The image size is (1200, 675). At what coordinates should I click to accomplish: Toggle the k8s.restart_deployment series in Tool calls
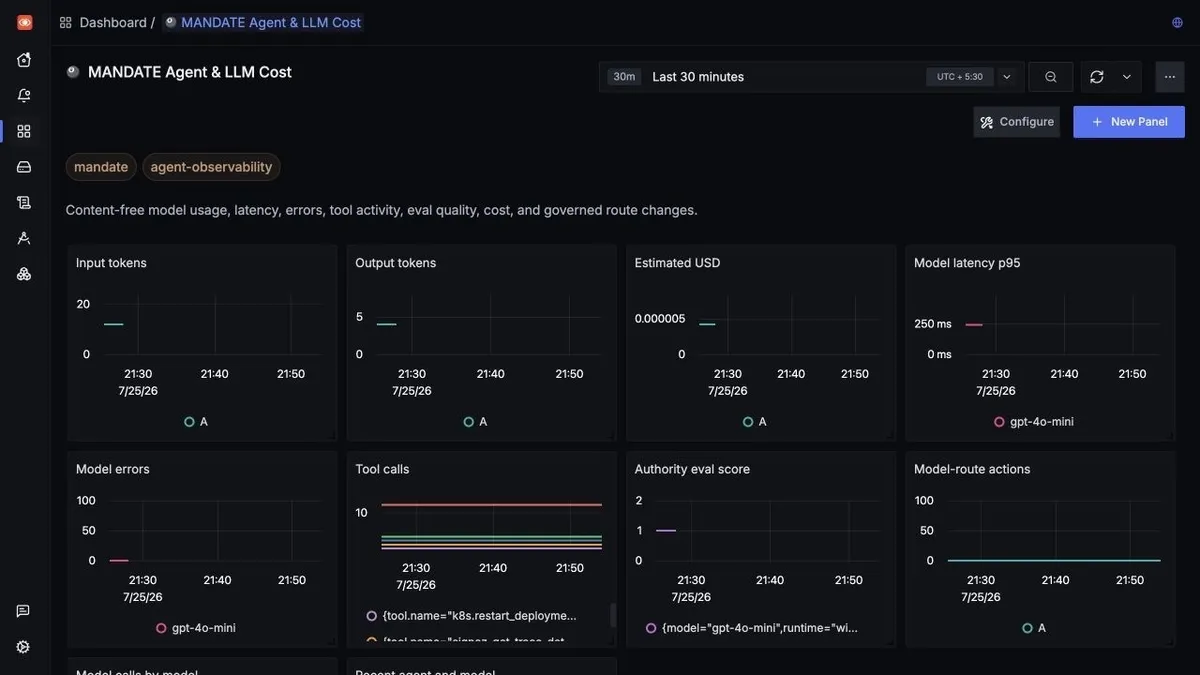coord(472,616)
